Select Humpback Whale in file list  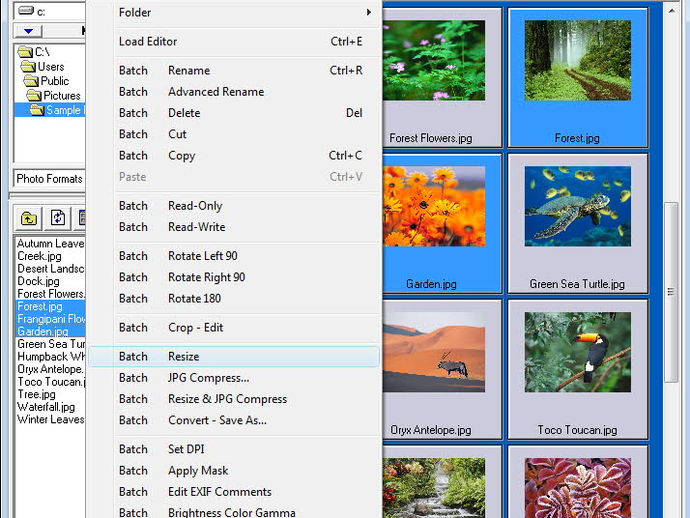click(x=50, y=356)
